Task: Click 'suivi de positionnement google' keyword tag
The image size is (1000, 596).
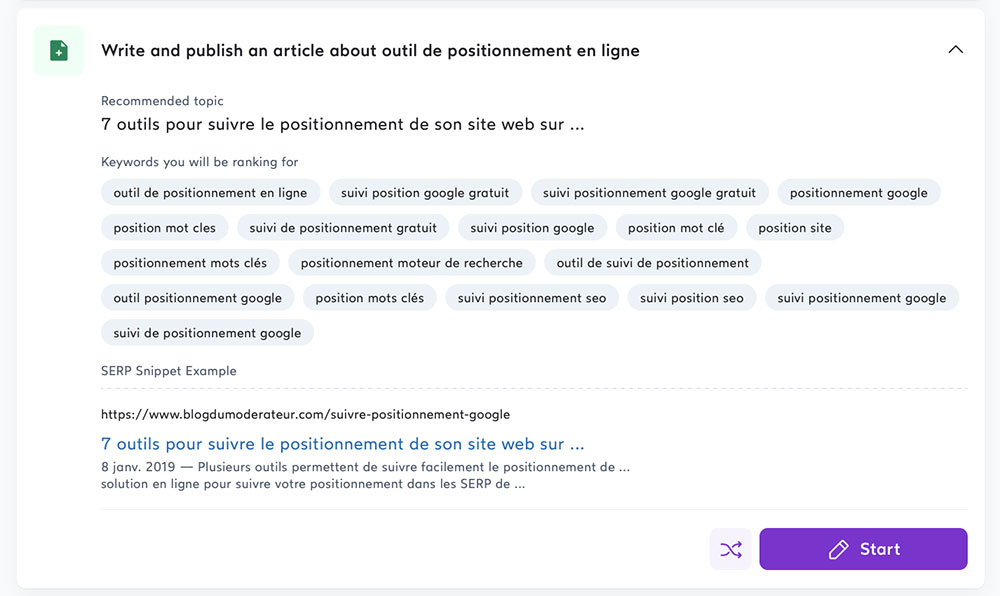Action: (207, 333)
